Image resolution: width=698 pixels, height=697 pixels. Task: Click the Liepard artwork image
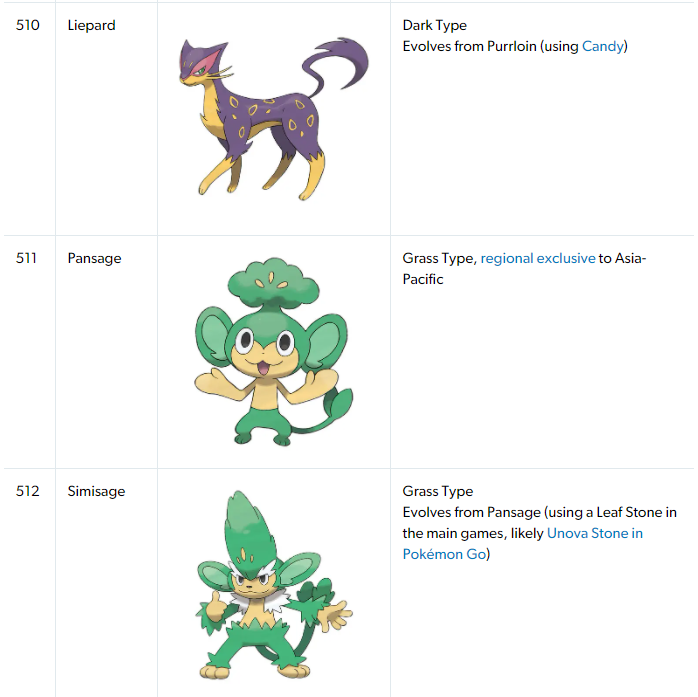(274, 119)
